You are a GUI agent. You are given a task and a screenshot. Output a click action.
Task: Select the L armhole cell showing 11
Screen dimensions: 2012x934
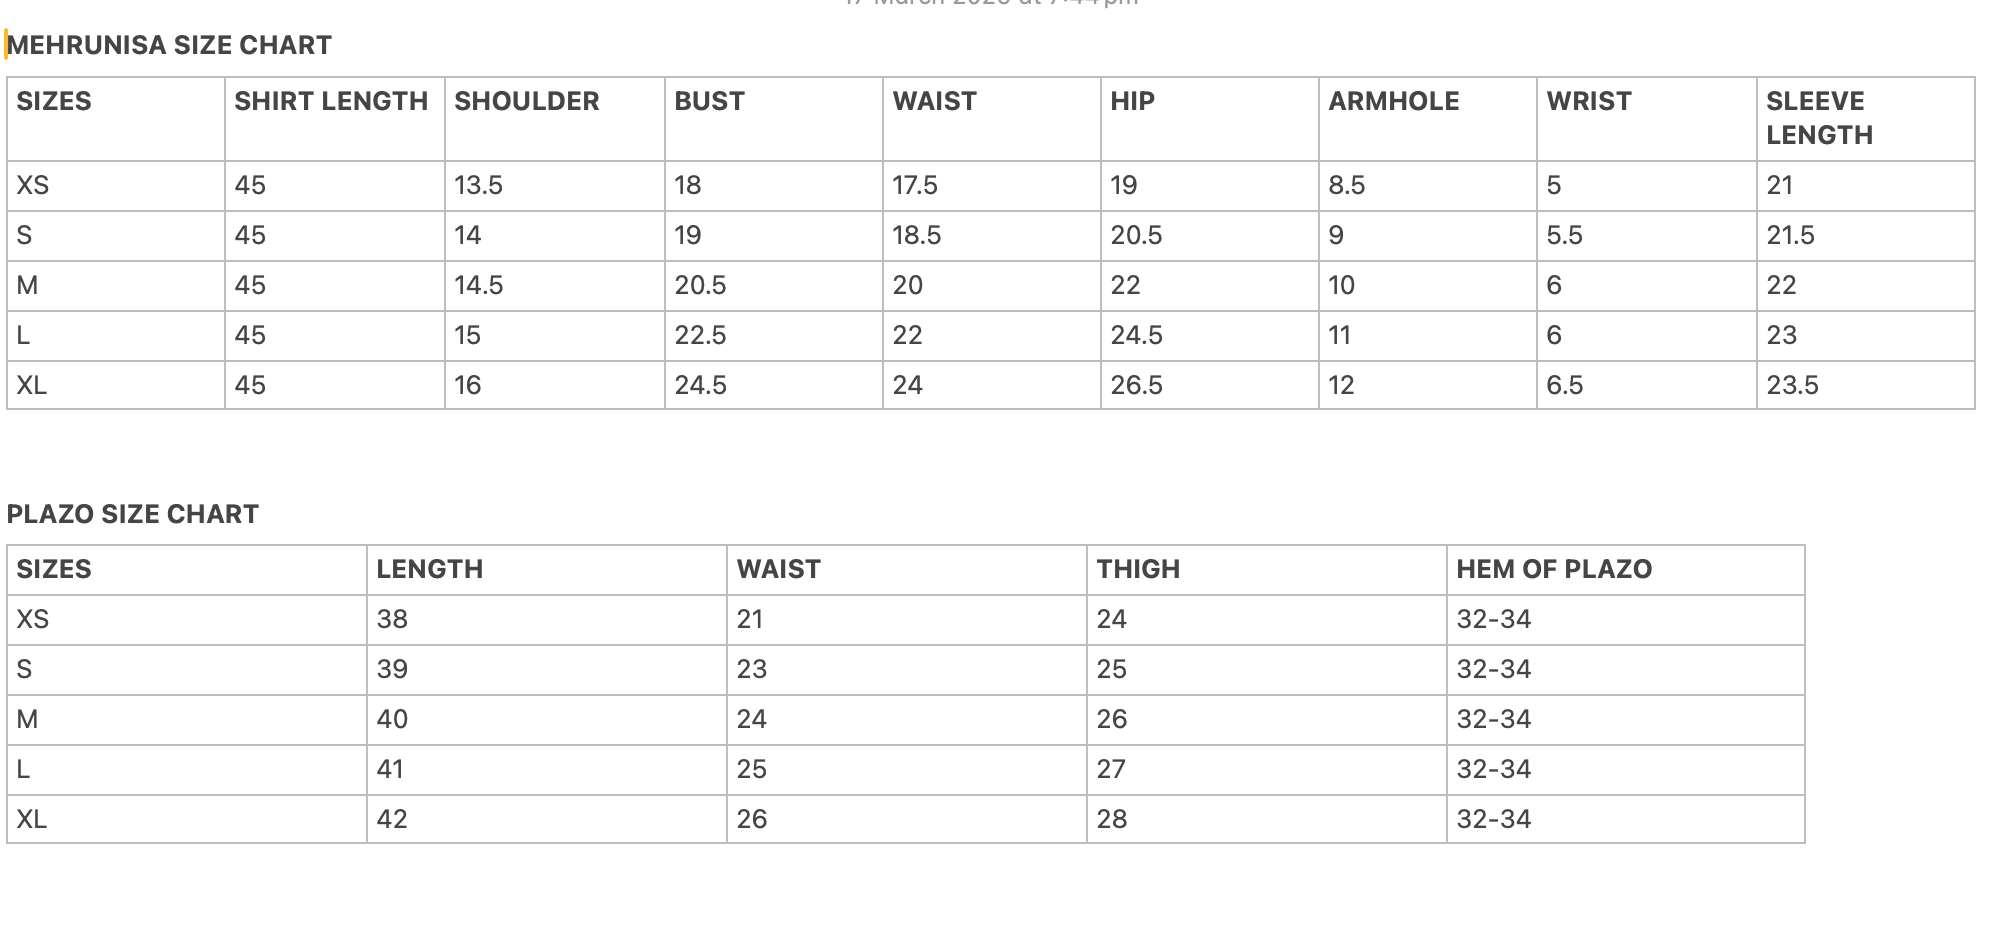pos(1428,336)
